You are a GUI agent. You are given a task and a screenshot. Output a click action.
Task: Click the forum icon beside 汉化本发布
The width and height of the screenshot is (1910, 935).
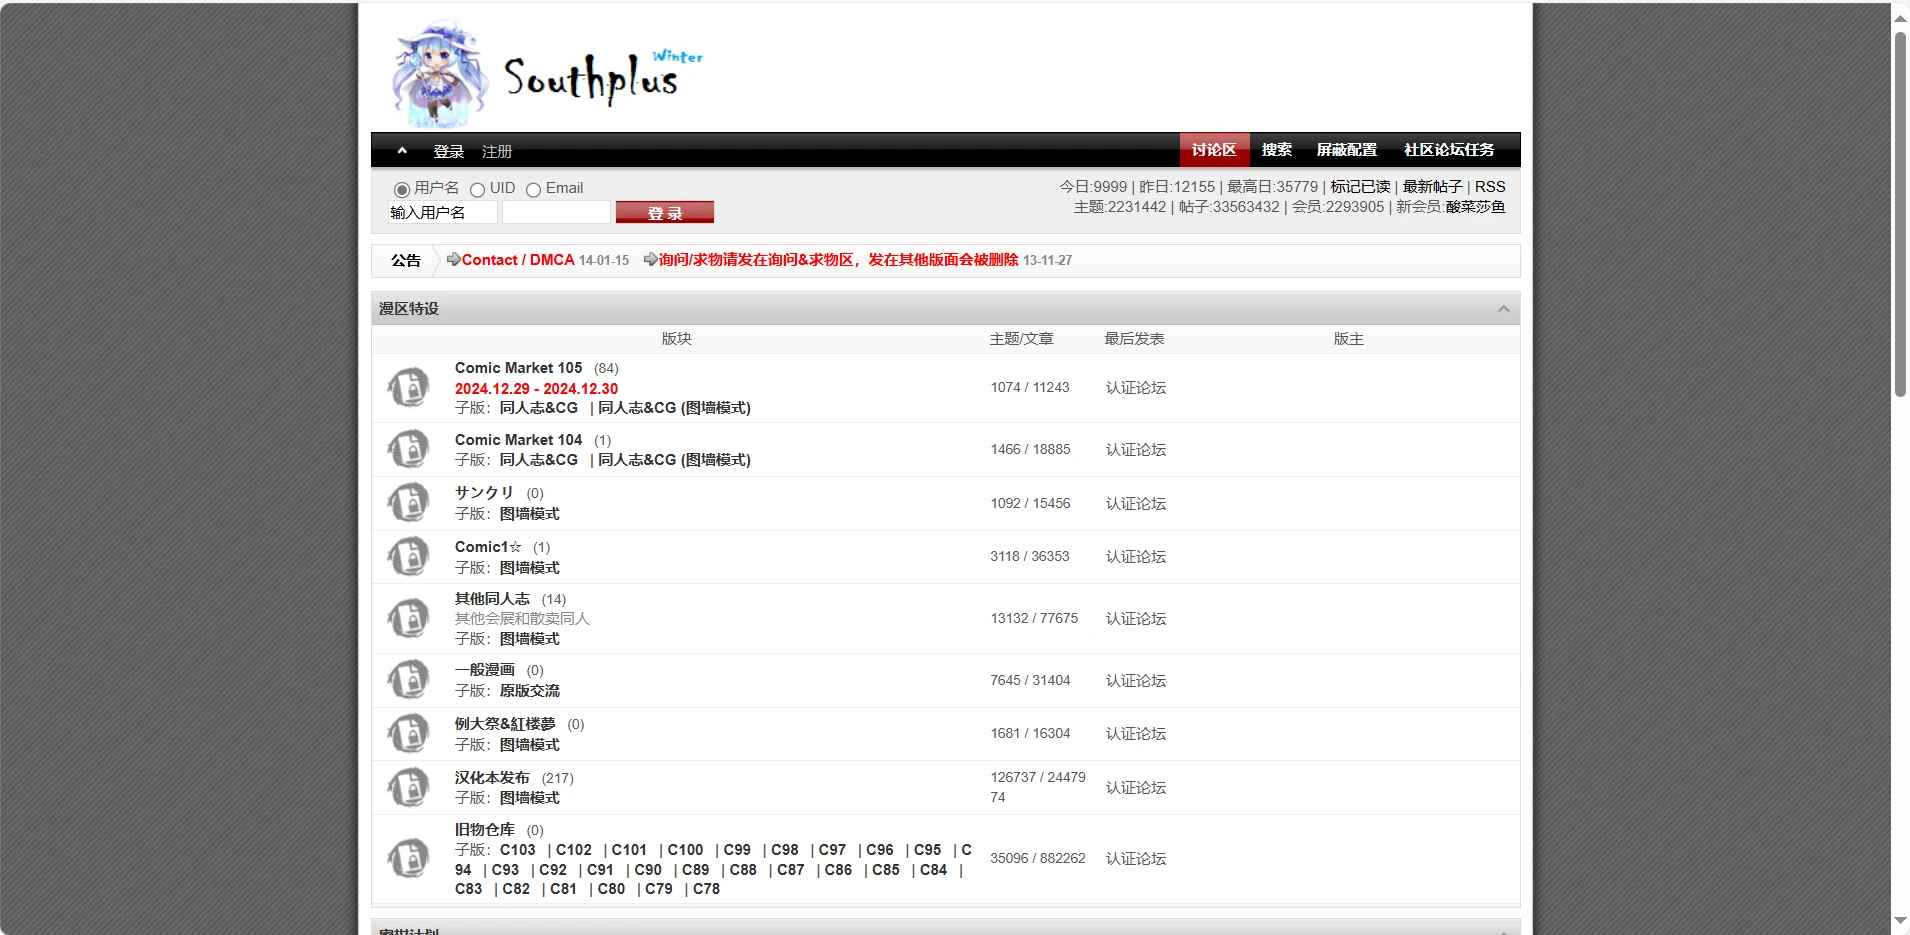(x=408, y=787)
